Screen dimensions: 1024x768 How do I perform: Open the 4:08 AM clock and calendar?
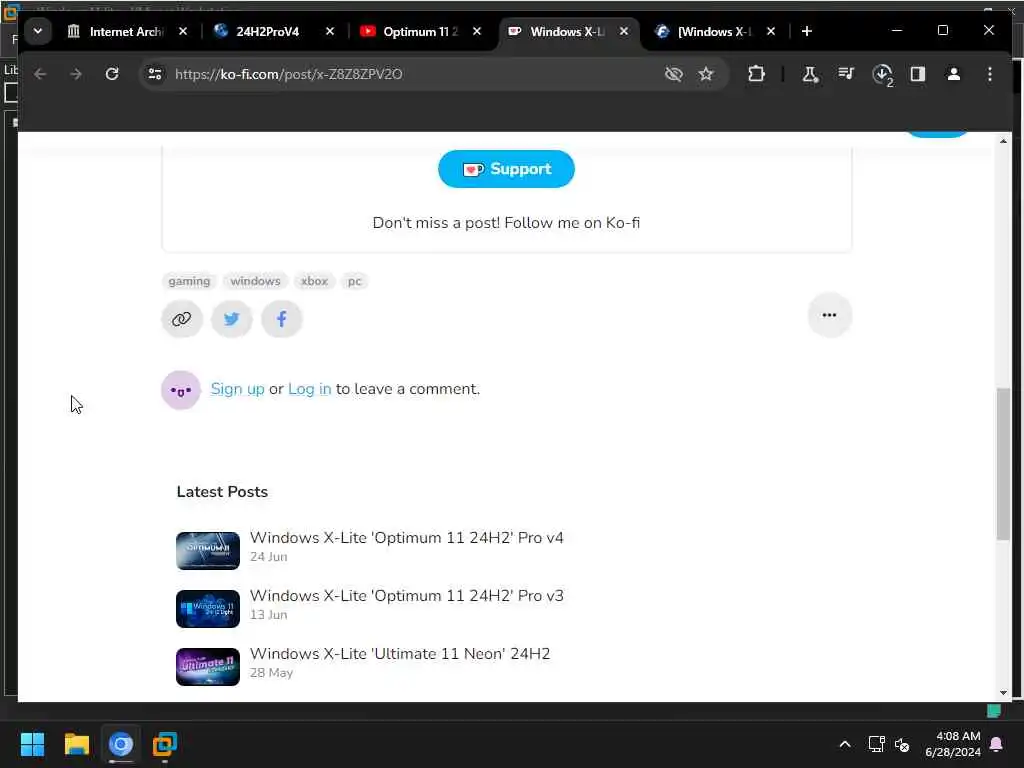pyautogui.click(x=953, y=744)
